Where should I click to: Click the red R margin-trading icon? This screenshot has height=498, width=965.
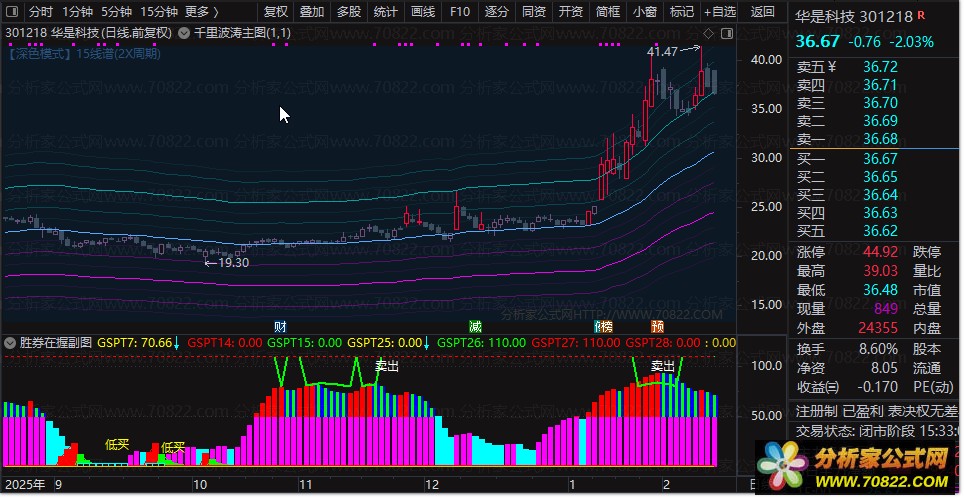921,15
